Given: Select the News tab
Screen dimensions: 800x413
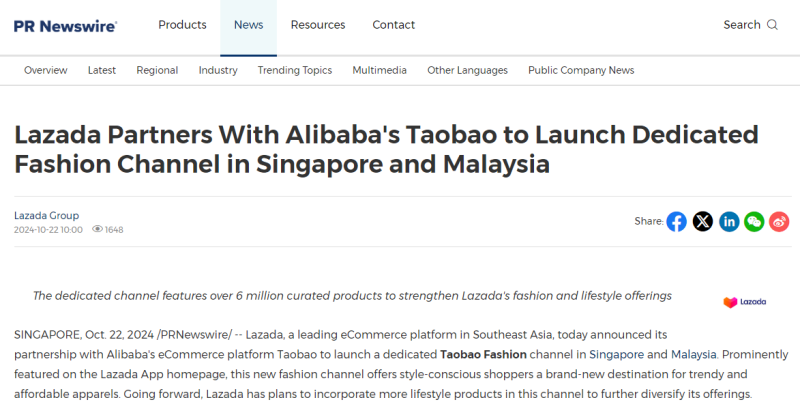Looking at the screenshot, I should click(248, 25).
